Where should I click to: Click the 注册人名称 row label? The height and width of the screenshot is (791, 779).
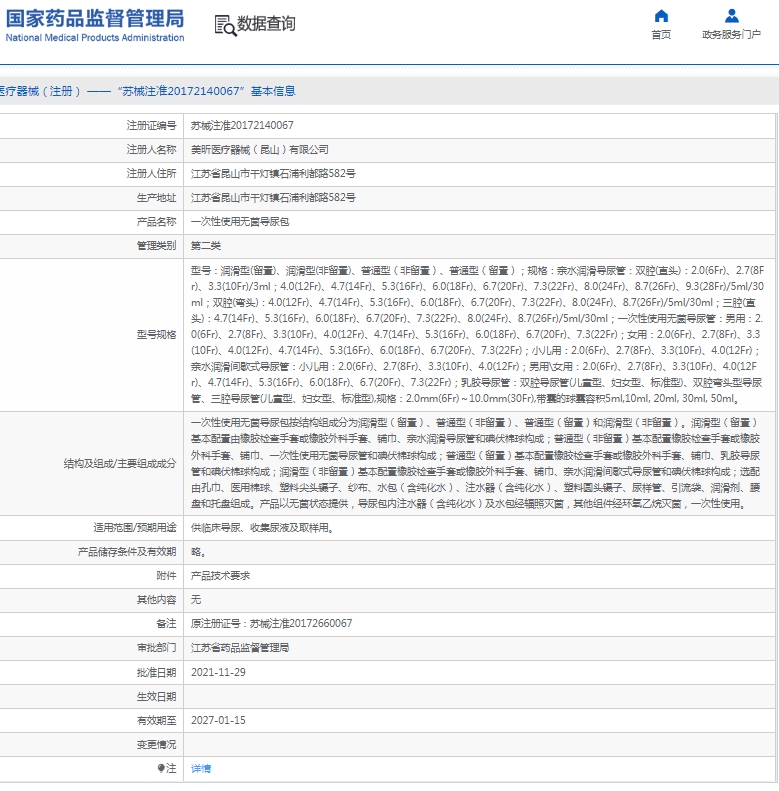[x=151, y=149]
